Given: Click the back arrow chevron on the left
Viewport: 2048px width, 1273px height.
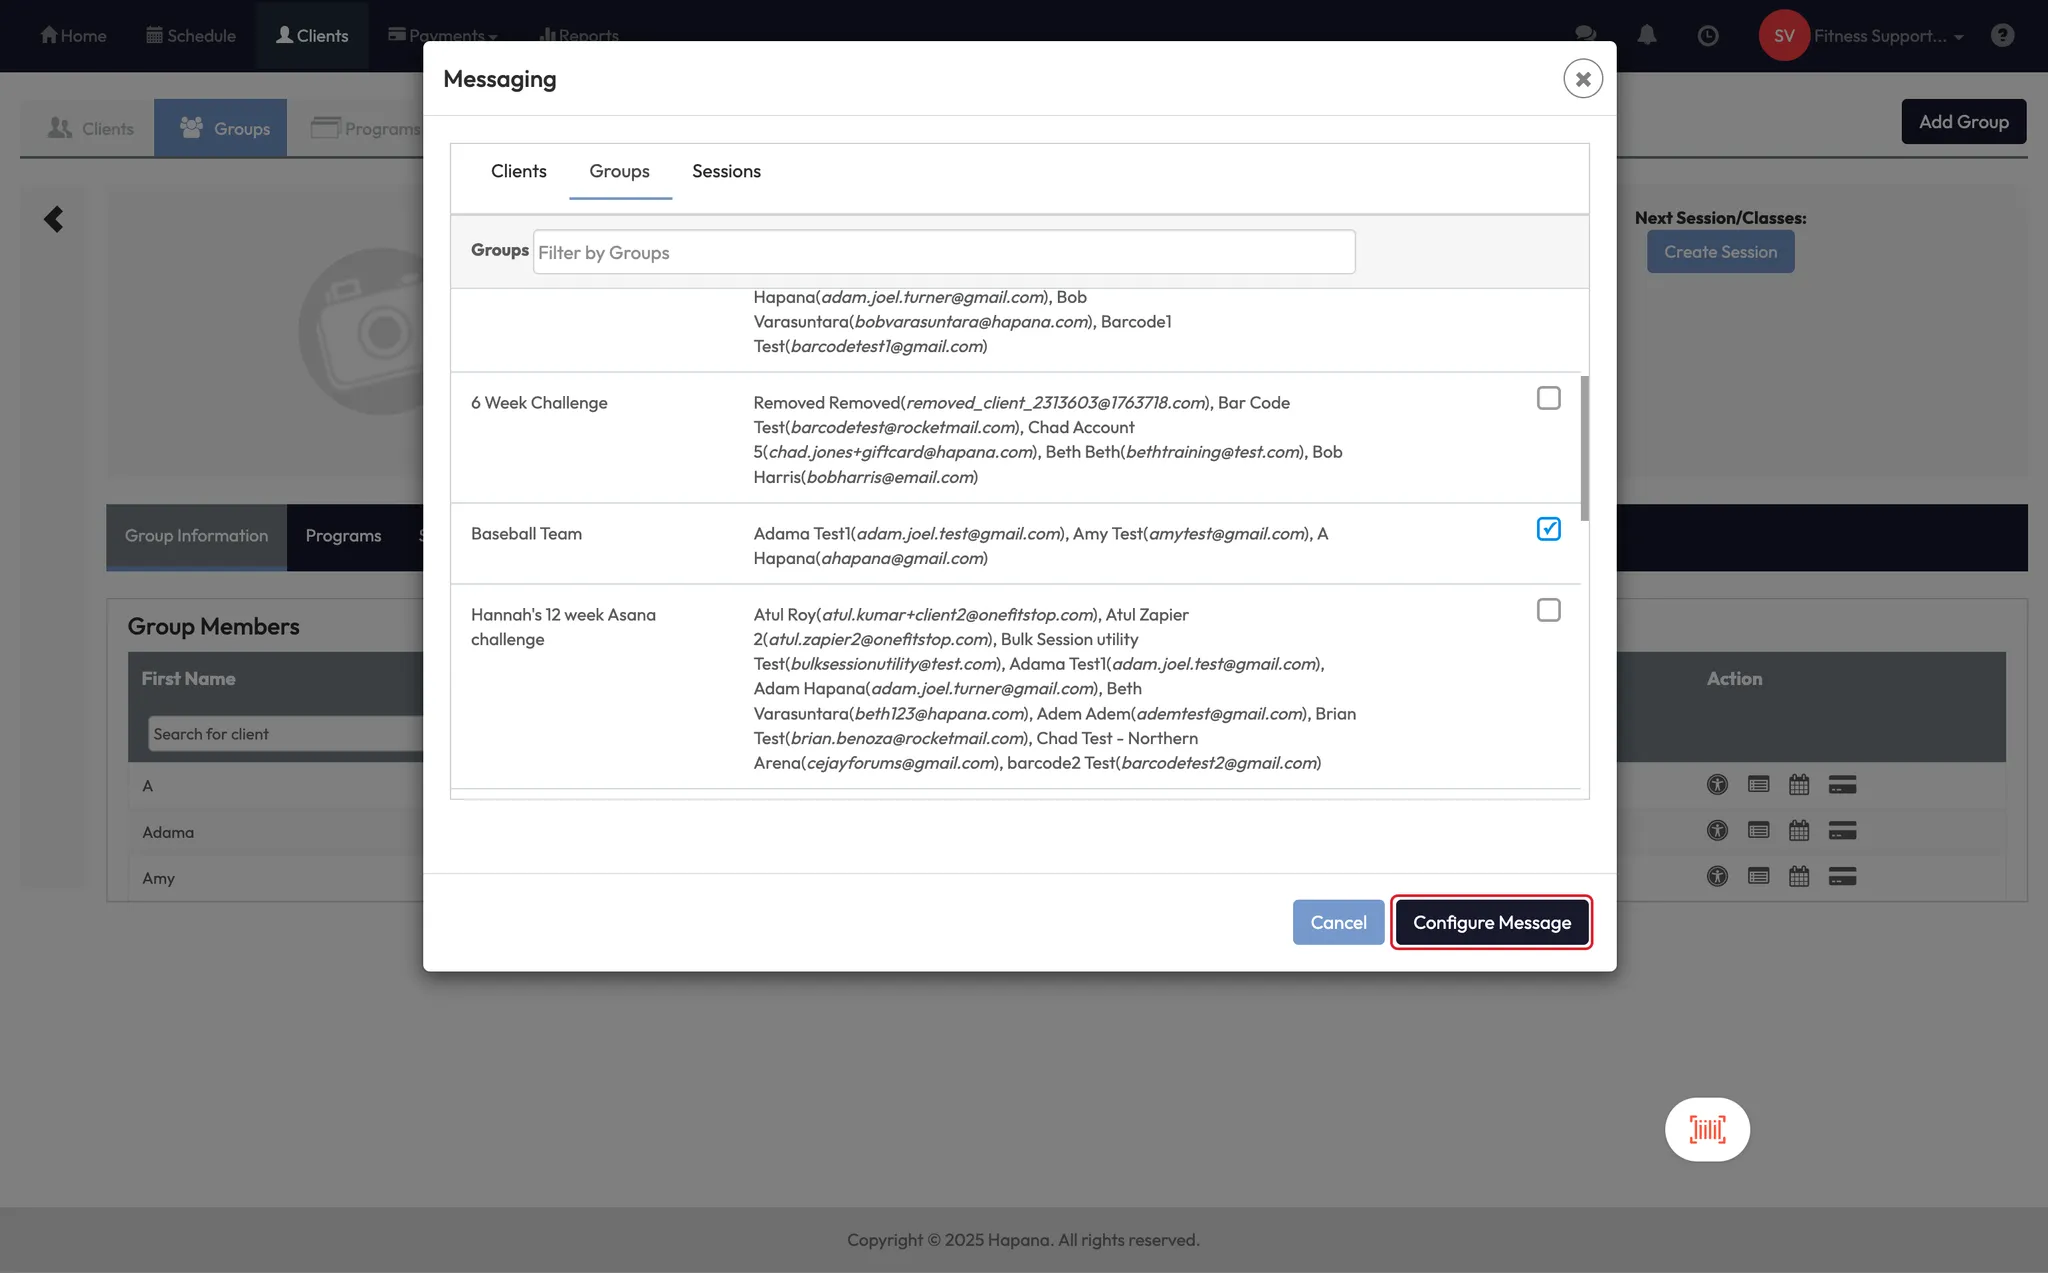Looking at the screenshot, I should (54, 219).
